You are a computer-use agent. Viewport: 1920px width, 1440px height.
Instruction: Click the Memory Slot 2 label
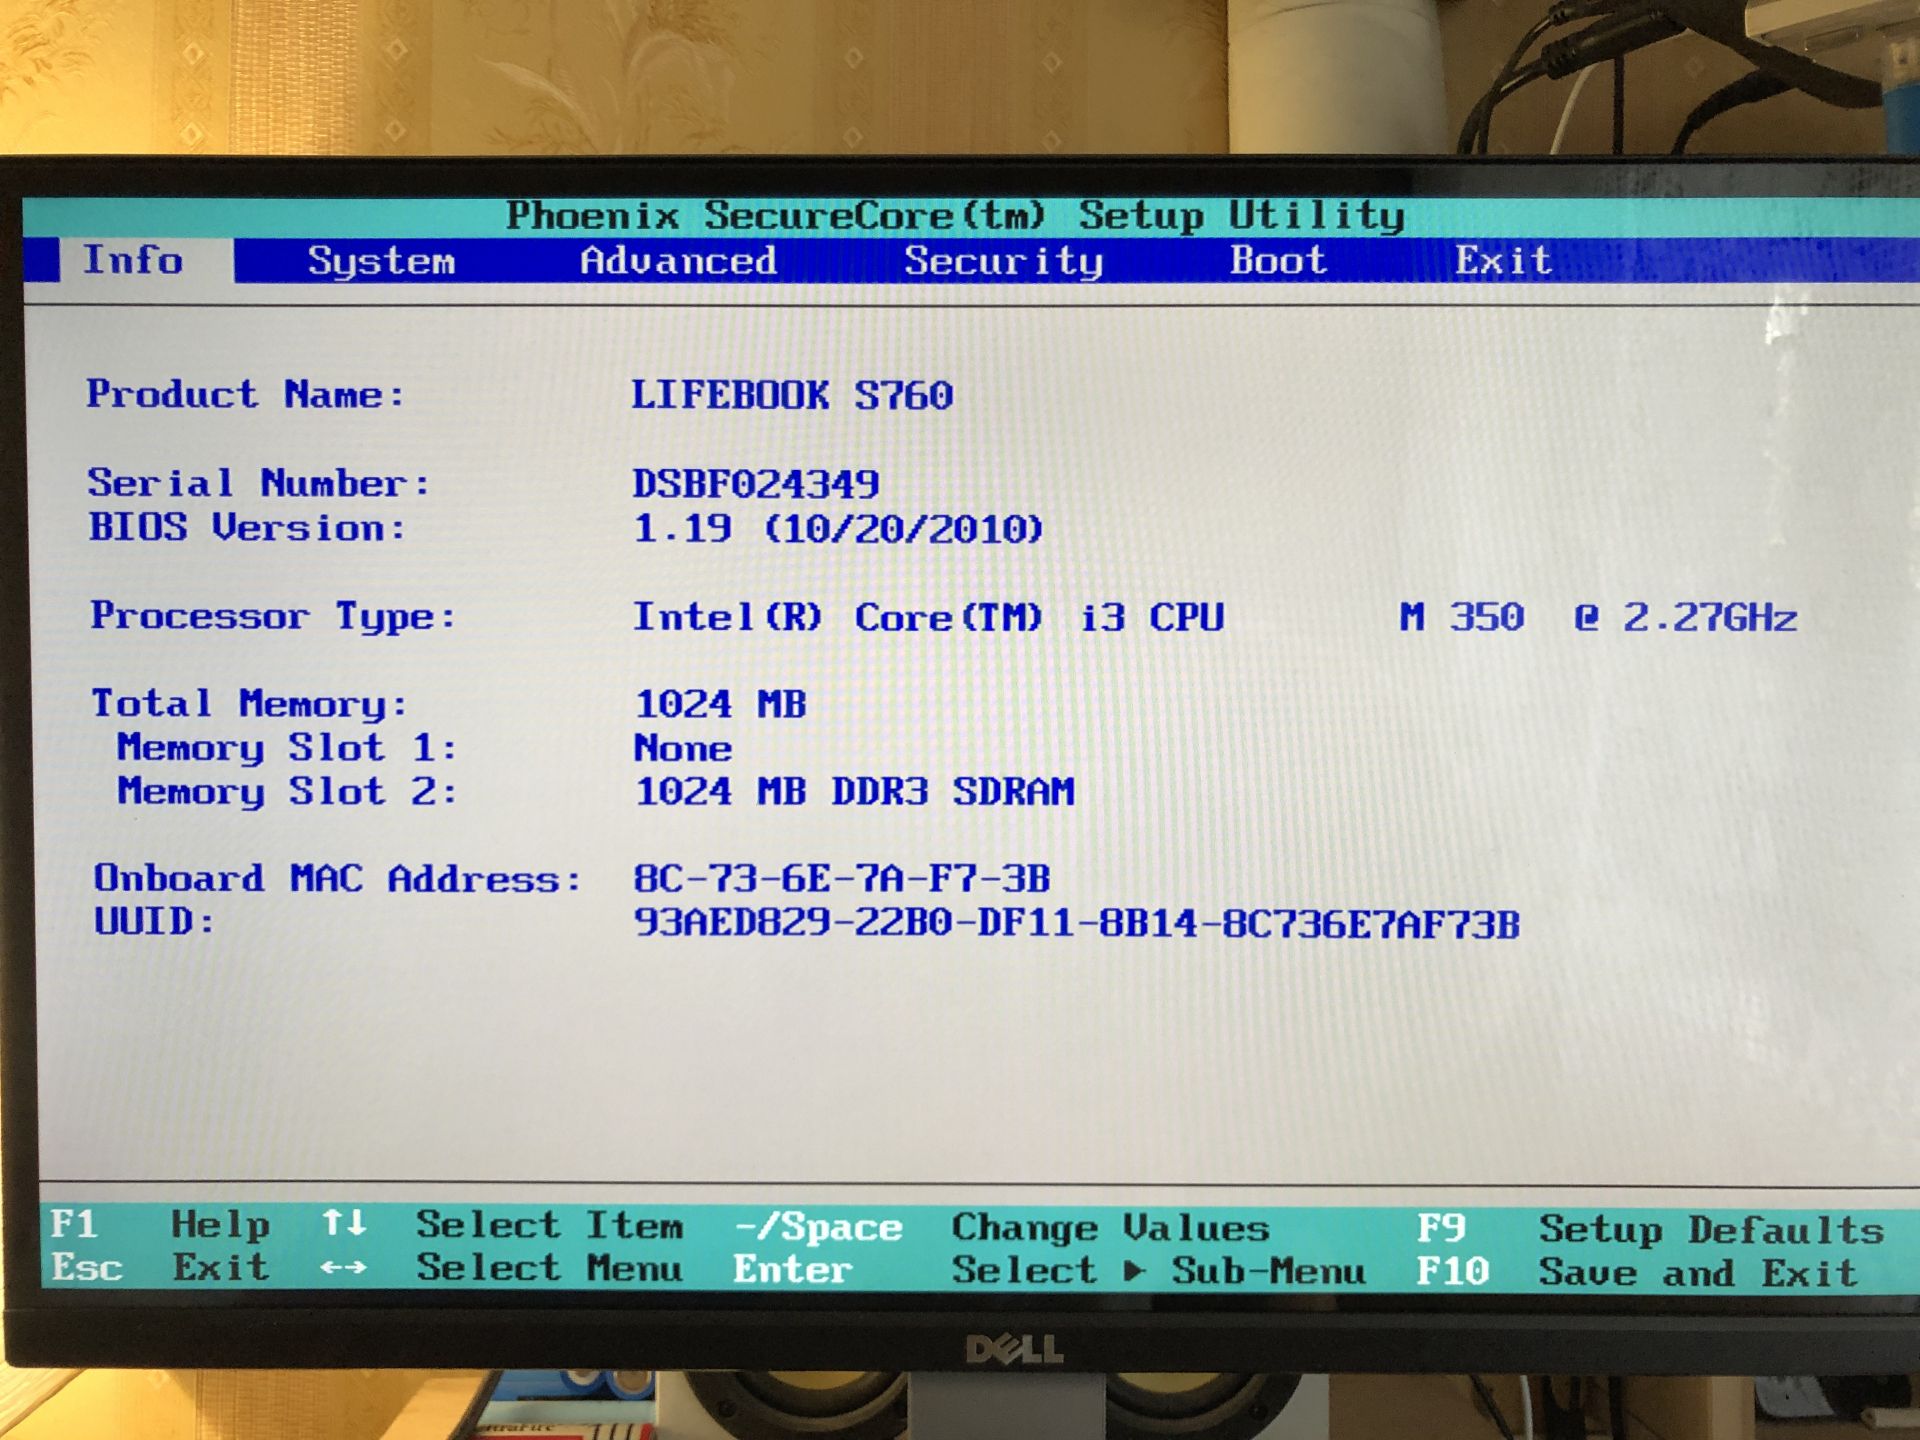pos(287,791)
